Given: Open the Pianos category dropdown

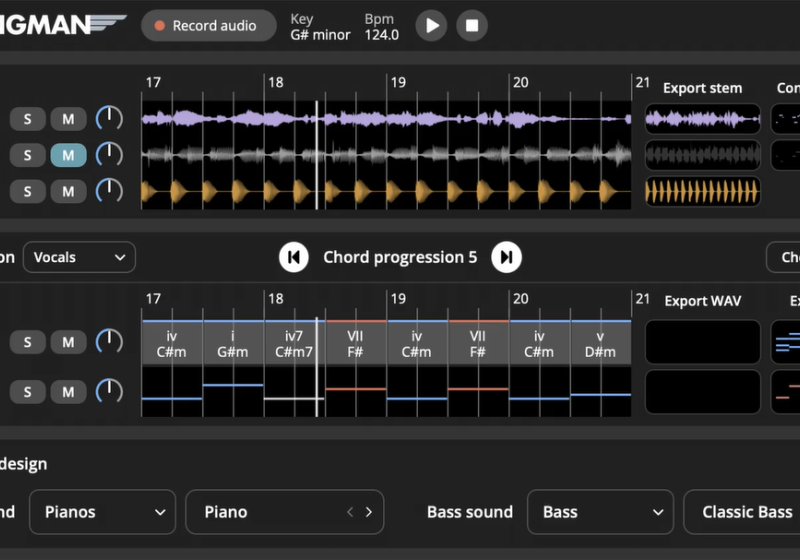Looking at the screenshot, I should [x=102, y=512].
